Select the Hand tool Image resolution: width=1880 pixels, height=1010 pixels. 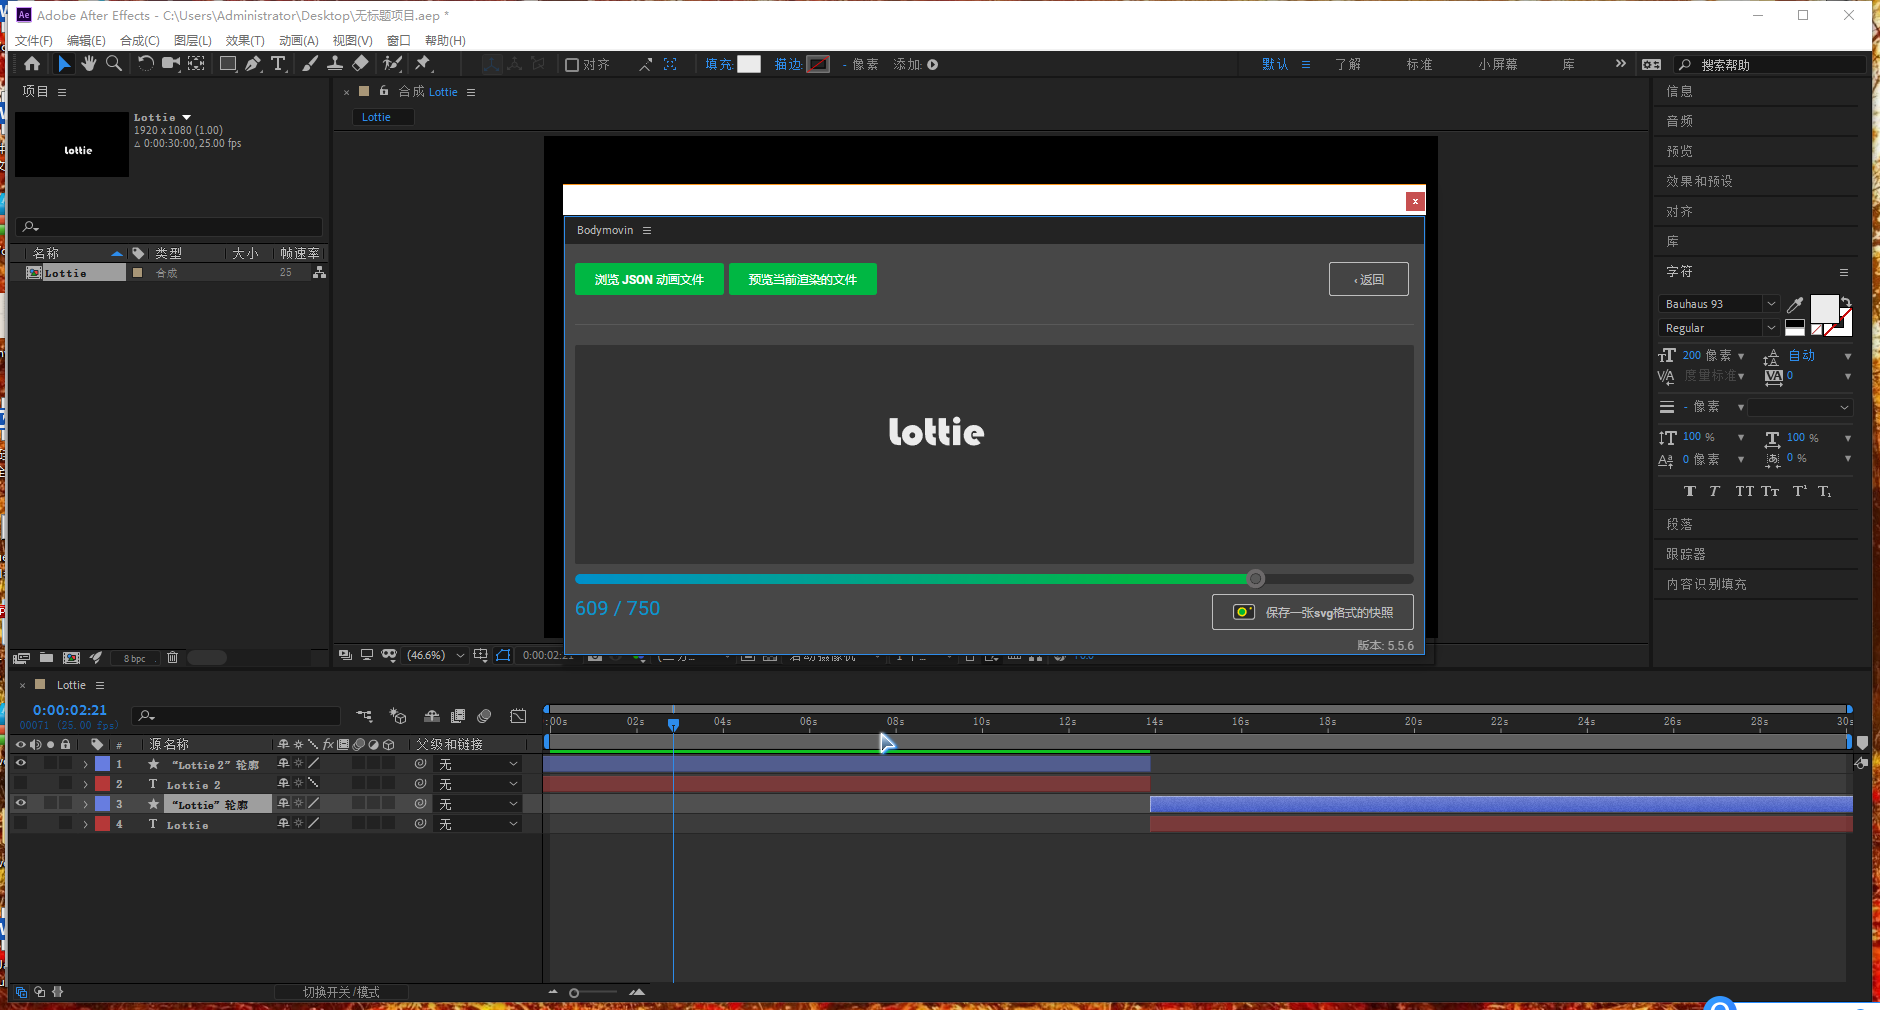(89, 64)
